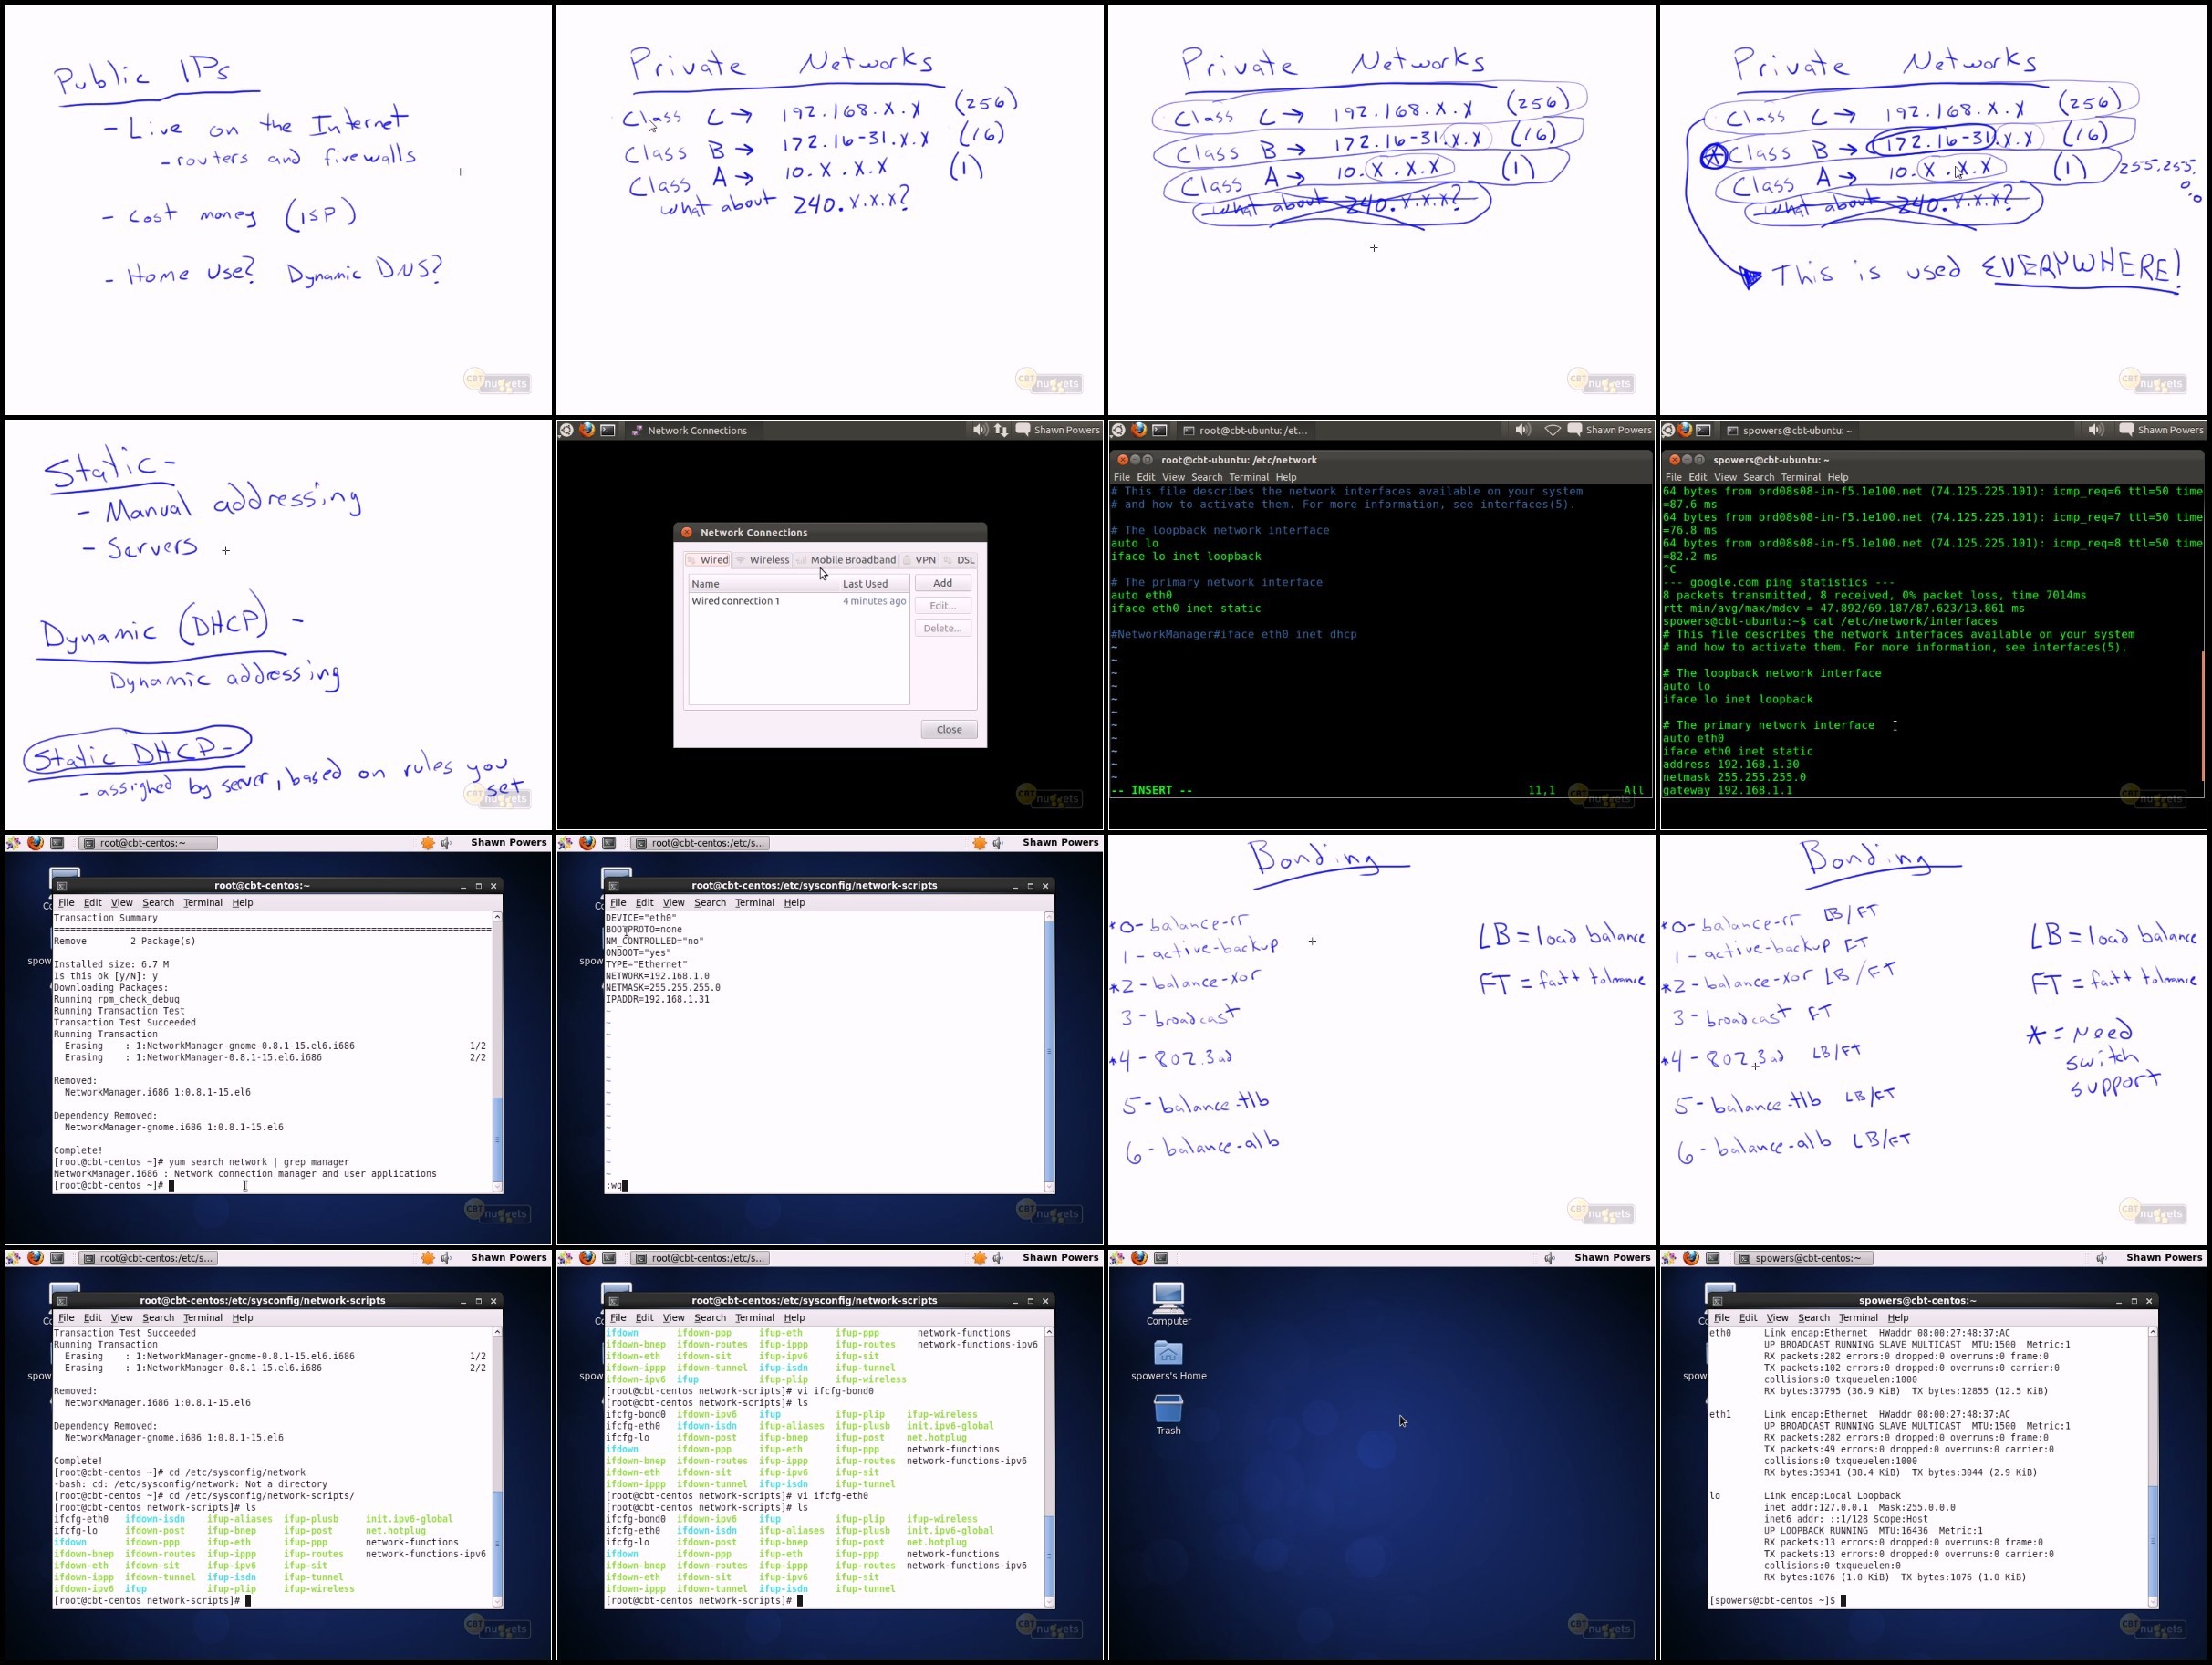Click the 'root@cbt-centos:~' taskbar button

pos(147,844)
